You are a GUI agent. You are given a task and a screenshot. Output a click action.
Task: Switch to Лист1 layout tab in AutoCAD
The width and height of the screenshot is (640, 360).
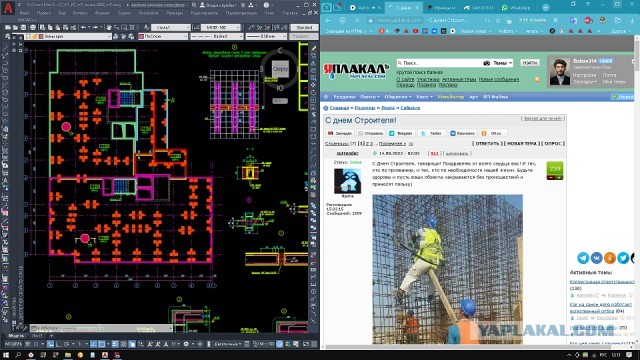point(38,336)
